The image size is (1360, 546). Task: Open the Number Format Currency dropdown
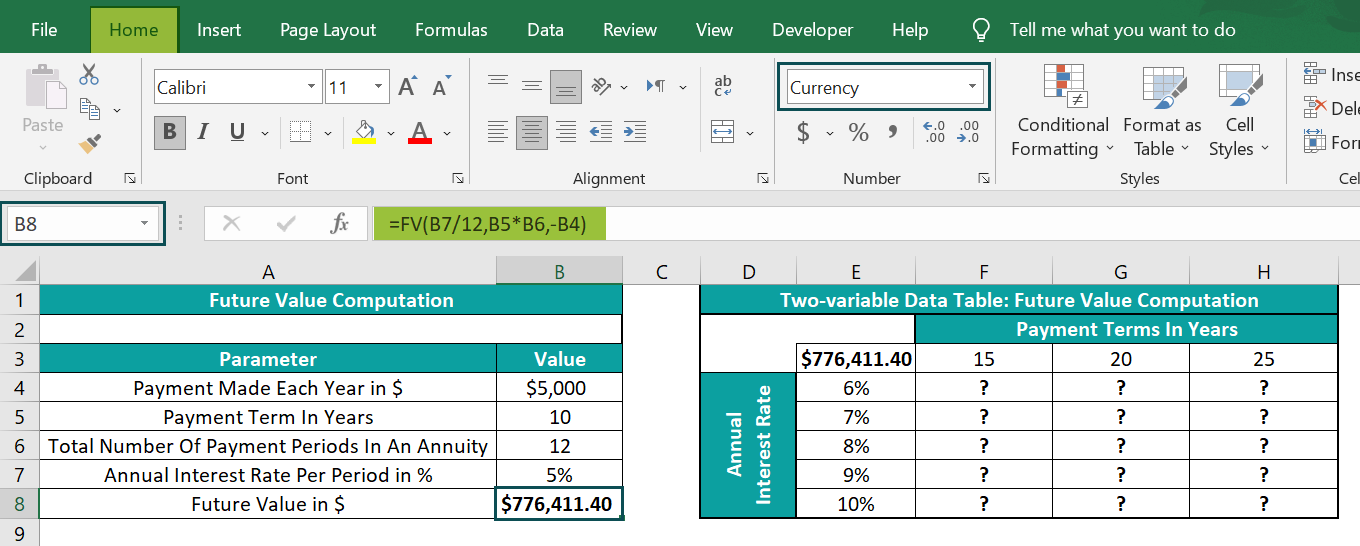click(972, 87)
